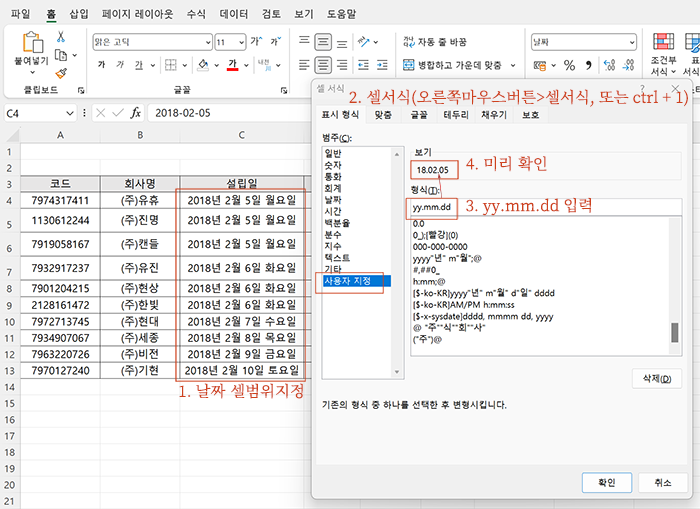Click the Paste clipboard icon
700x509 pixels.
click(x=33, y=43)
